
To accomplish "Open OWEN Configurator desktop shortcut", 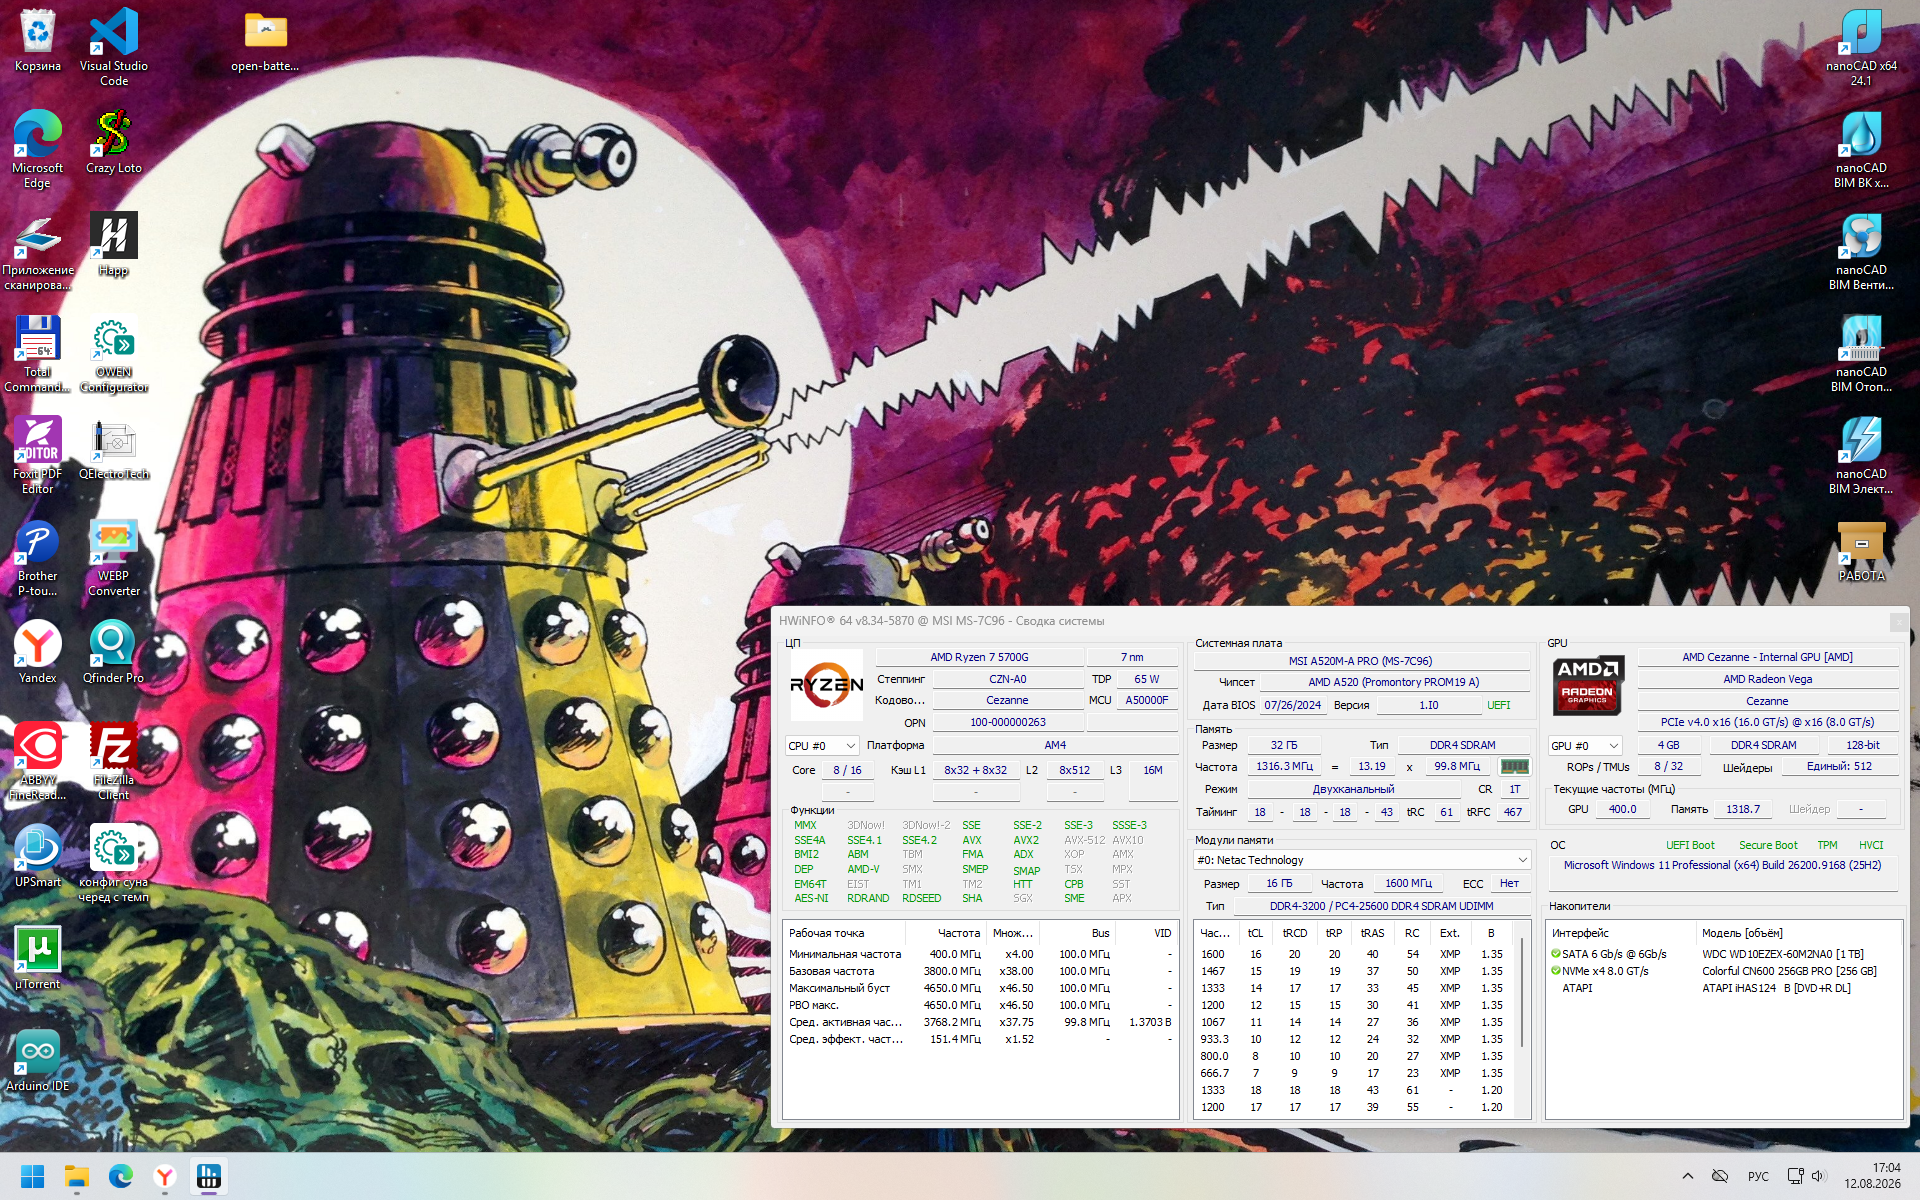I will point(114,352).
